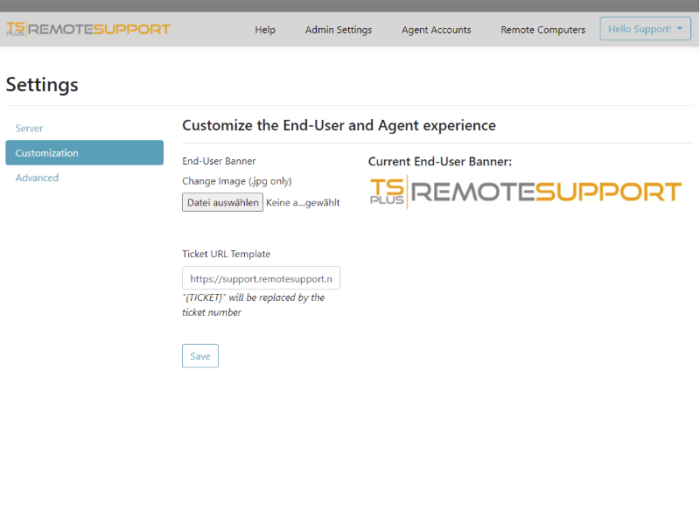
Task: Click the Keine a...gewählt file status text
Action: [x=303, y=203]
